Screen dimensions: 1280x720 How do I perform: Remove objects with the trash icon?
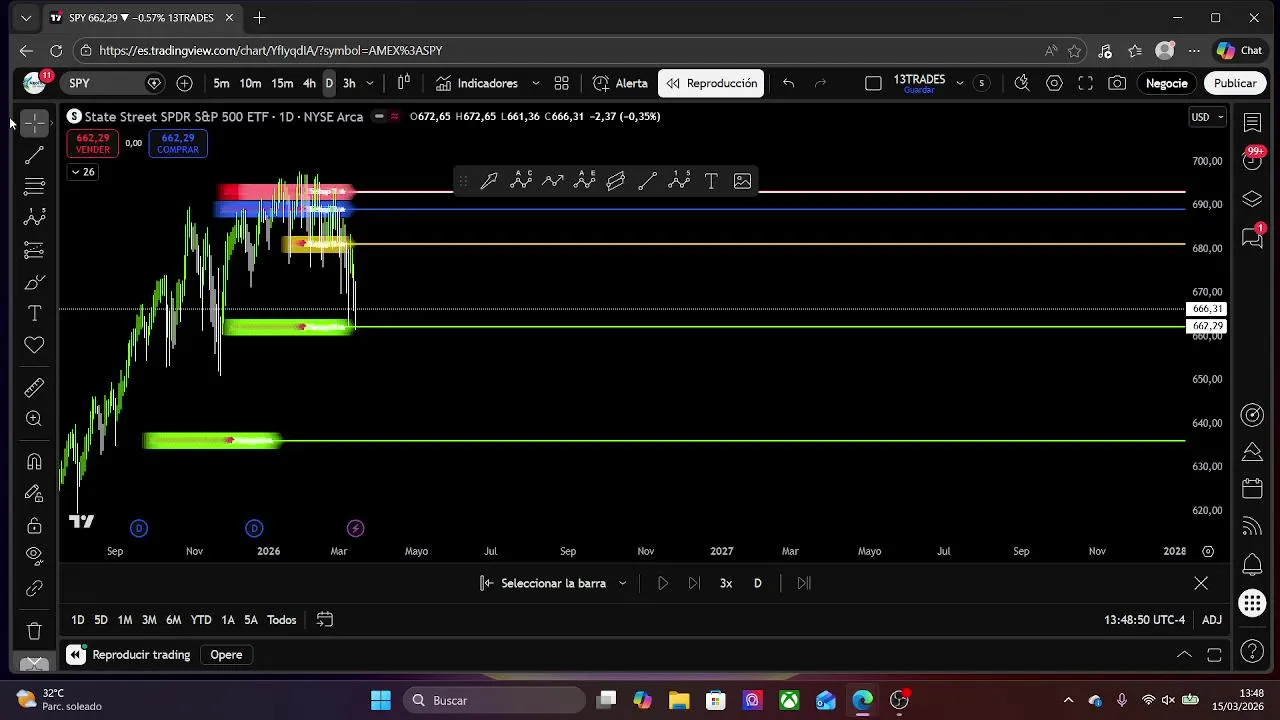click(x=34, y=631)
